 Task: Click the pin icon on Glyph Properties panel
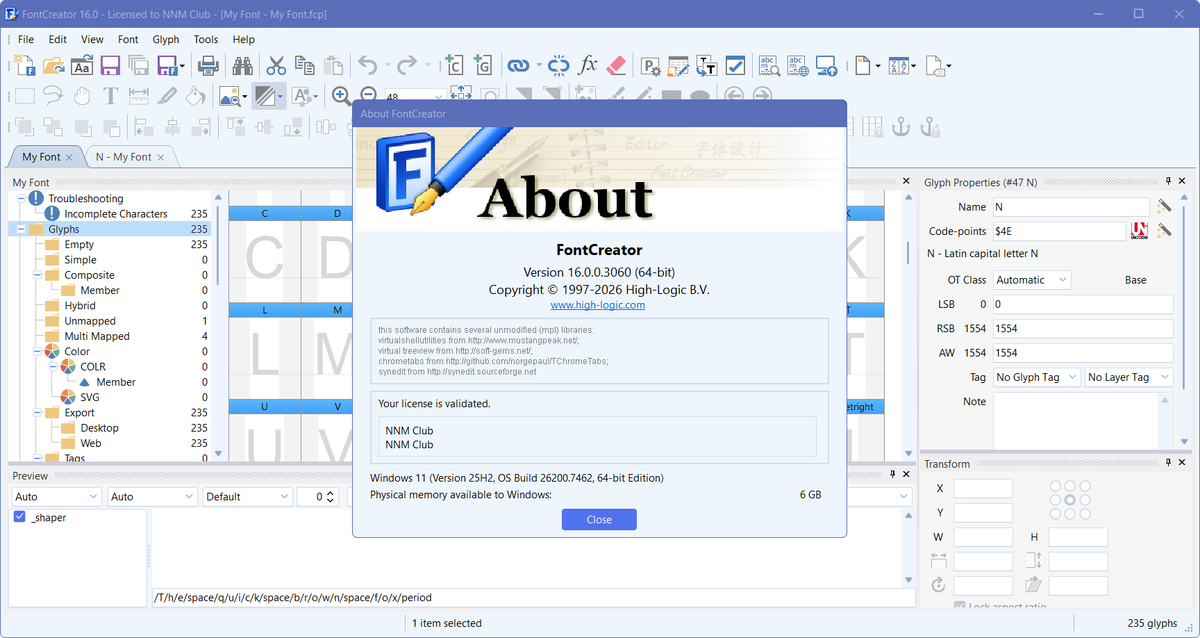[1167, 181]
